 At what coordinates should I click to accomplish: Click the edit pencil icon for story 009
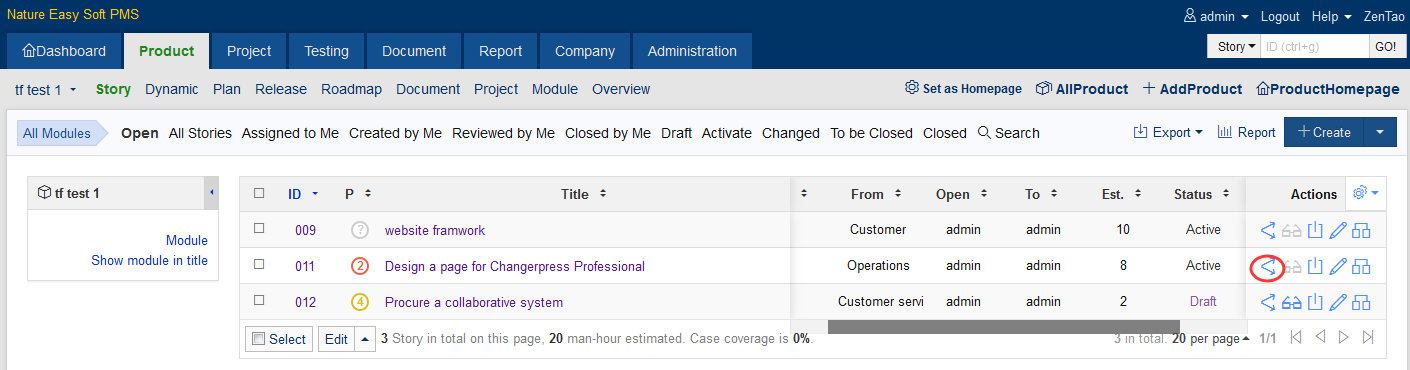point(1338,231)
